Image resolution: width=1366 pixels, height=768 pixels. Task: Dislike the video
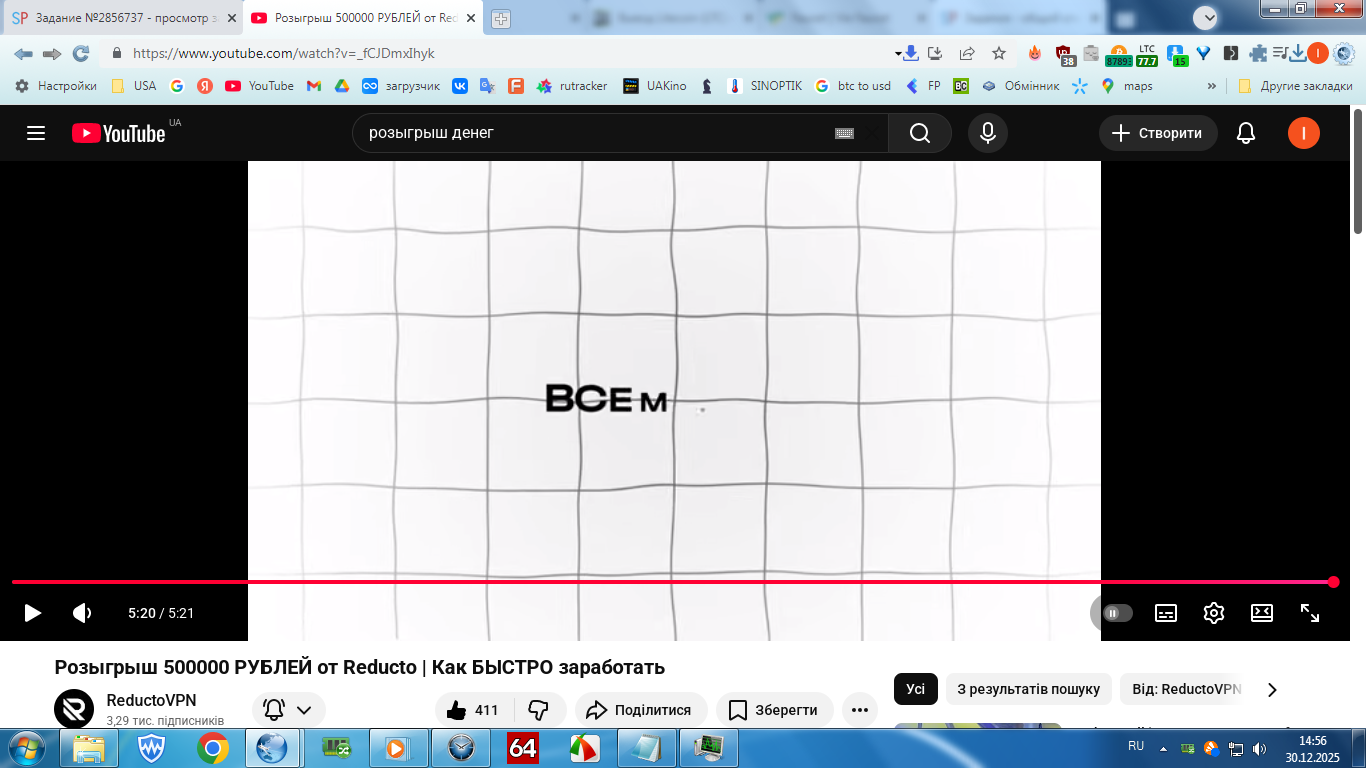click(x=539, y=710)
